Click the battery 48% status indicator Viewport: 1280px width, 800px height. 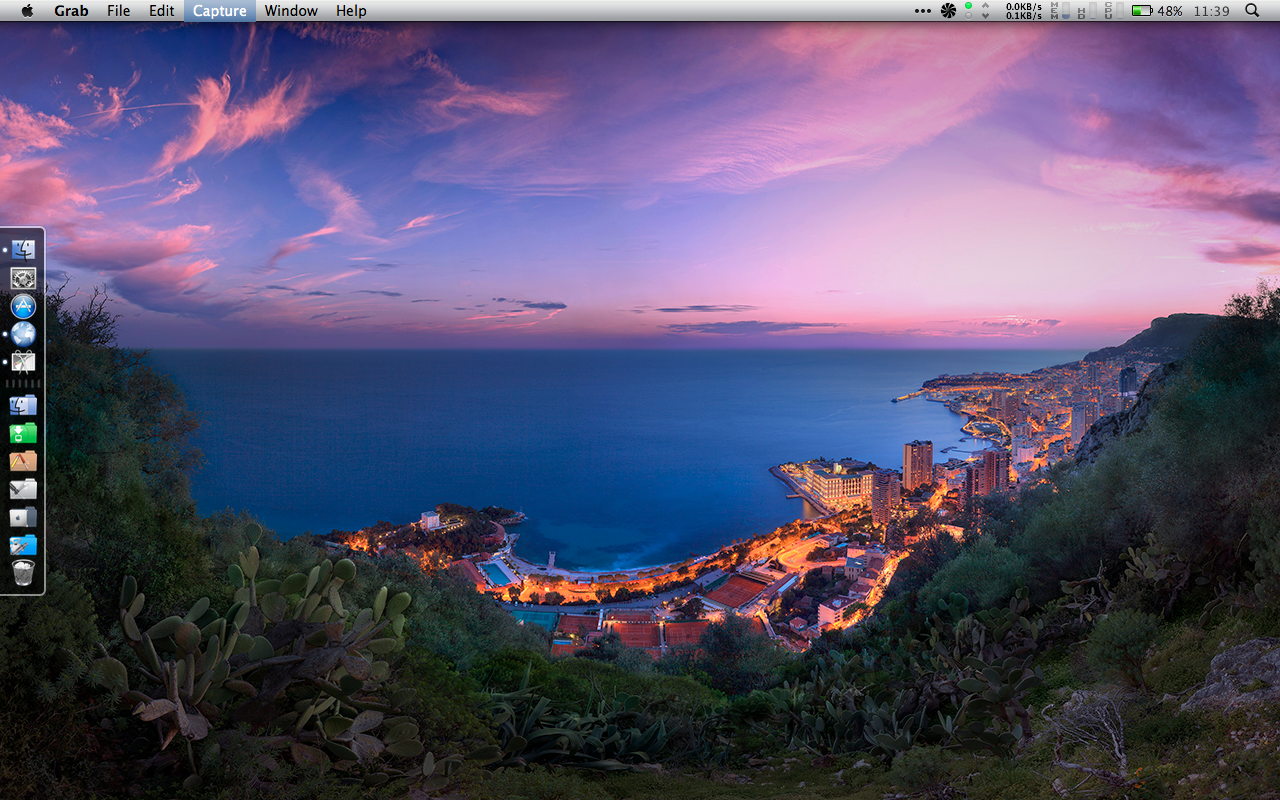[x=1157, y=11]
